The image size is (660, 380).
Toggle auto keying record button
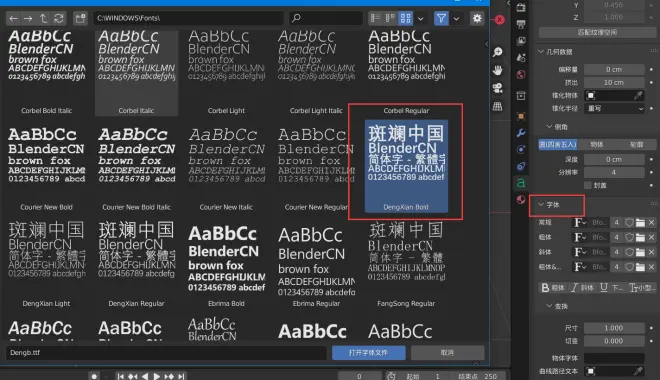[x=94, y=376]
